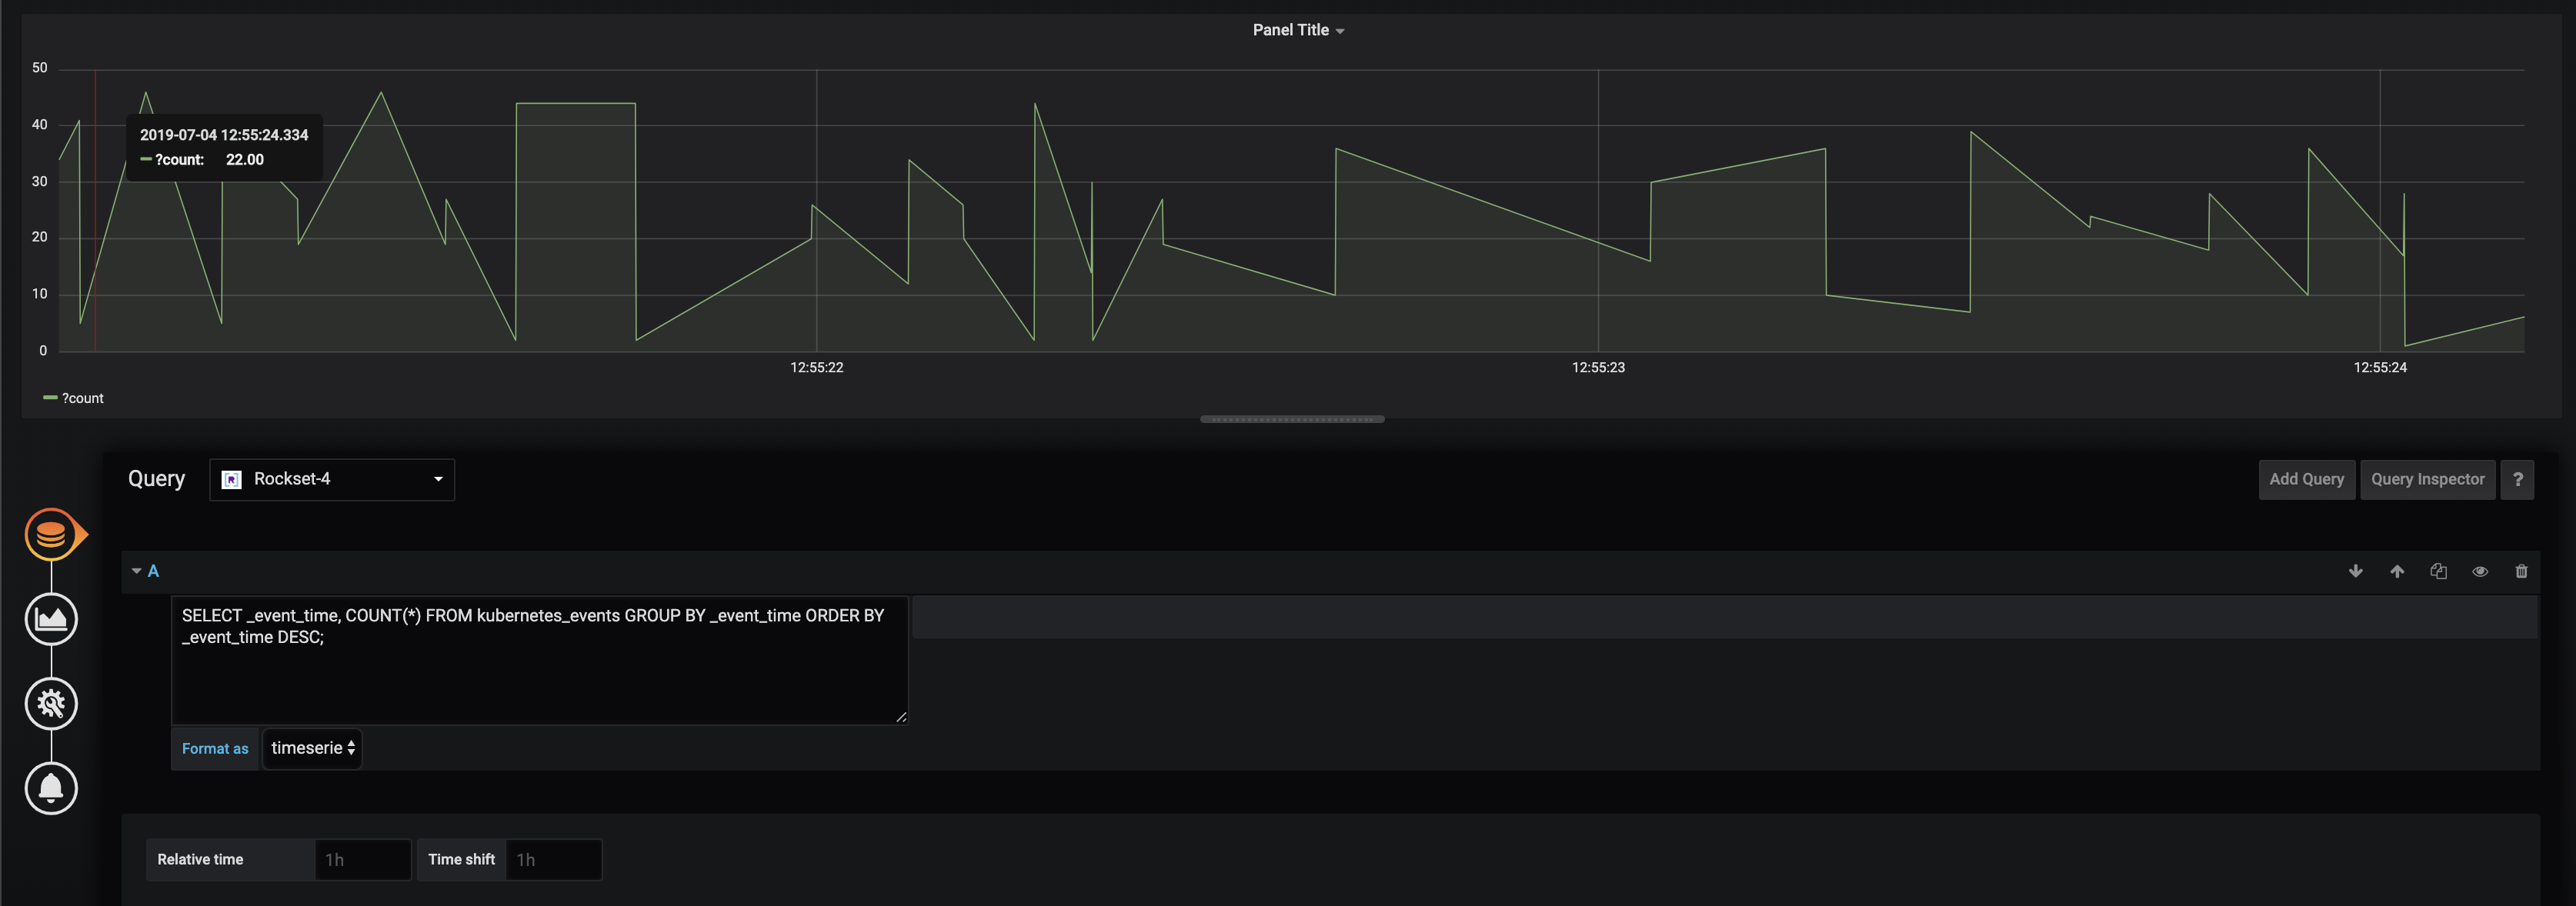Click into the SQL query text area
Screen dimensions: 2576x906
tap(540, 670)
